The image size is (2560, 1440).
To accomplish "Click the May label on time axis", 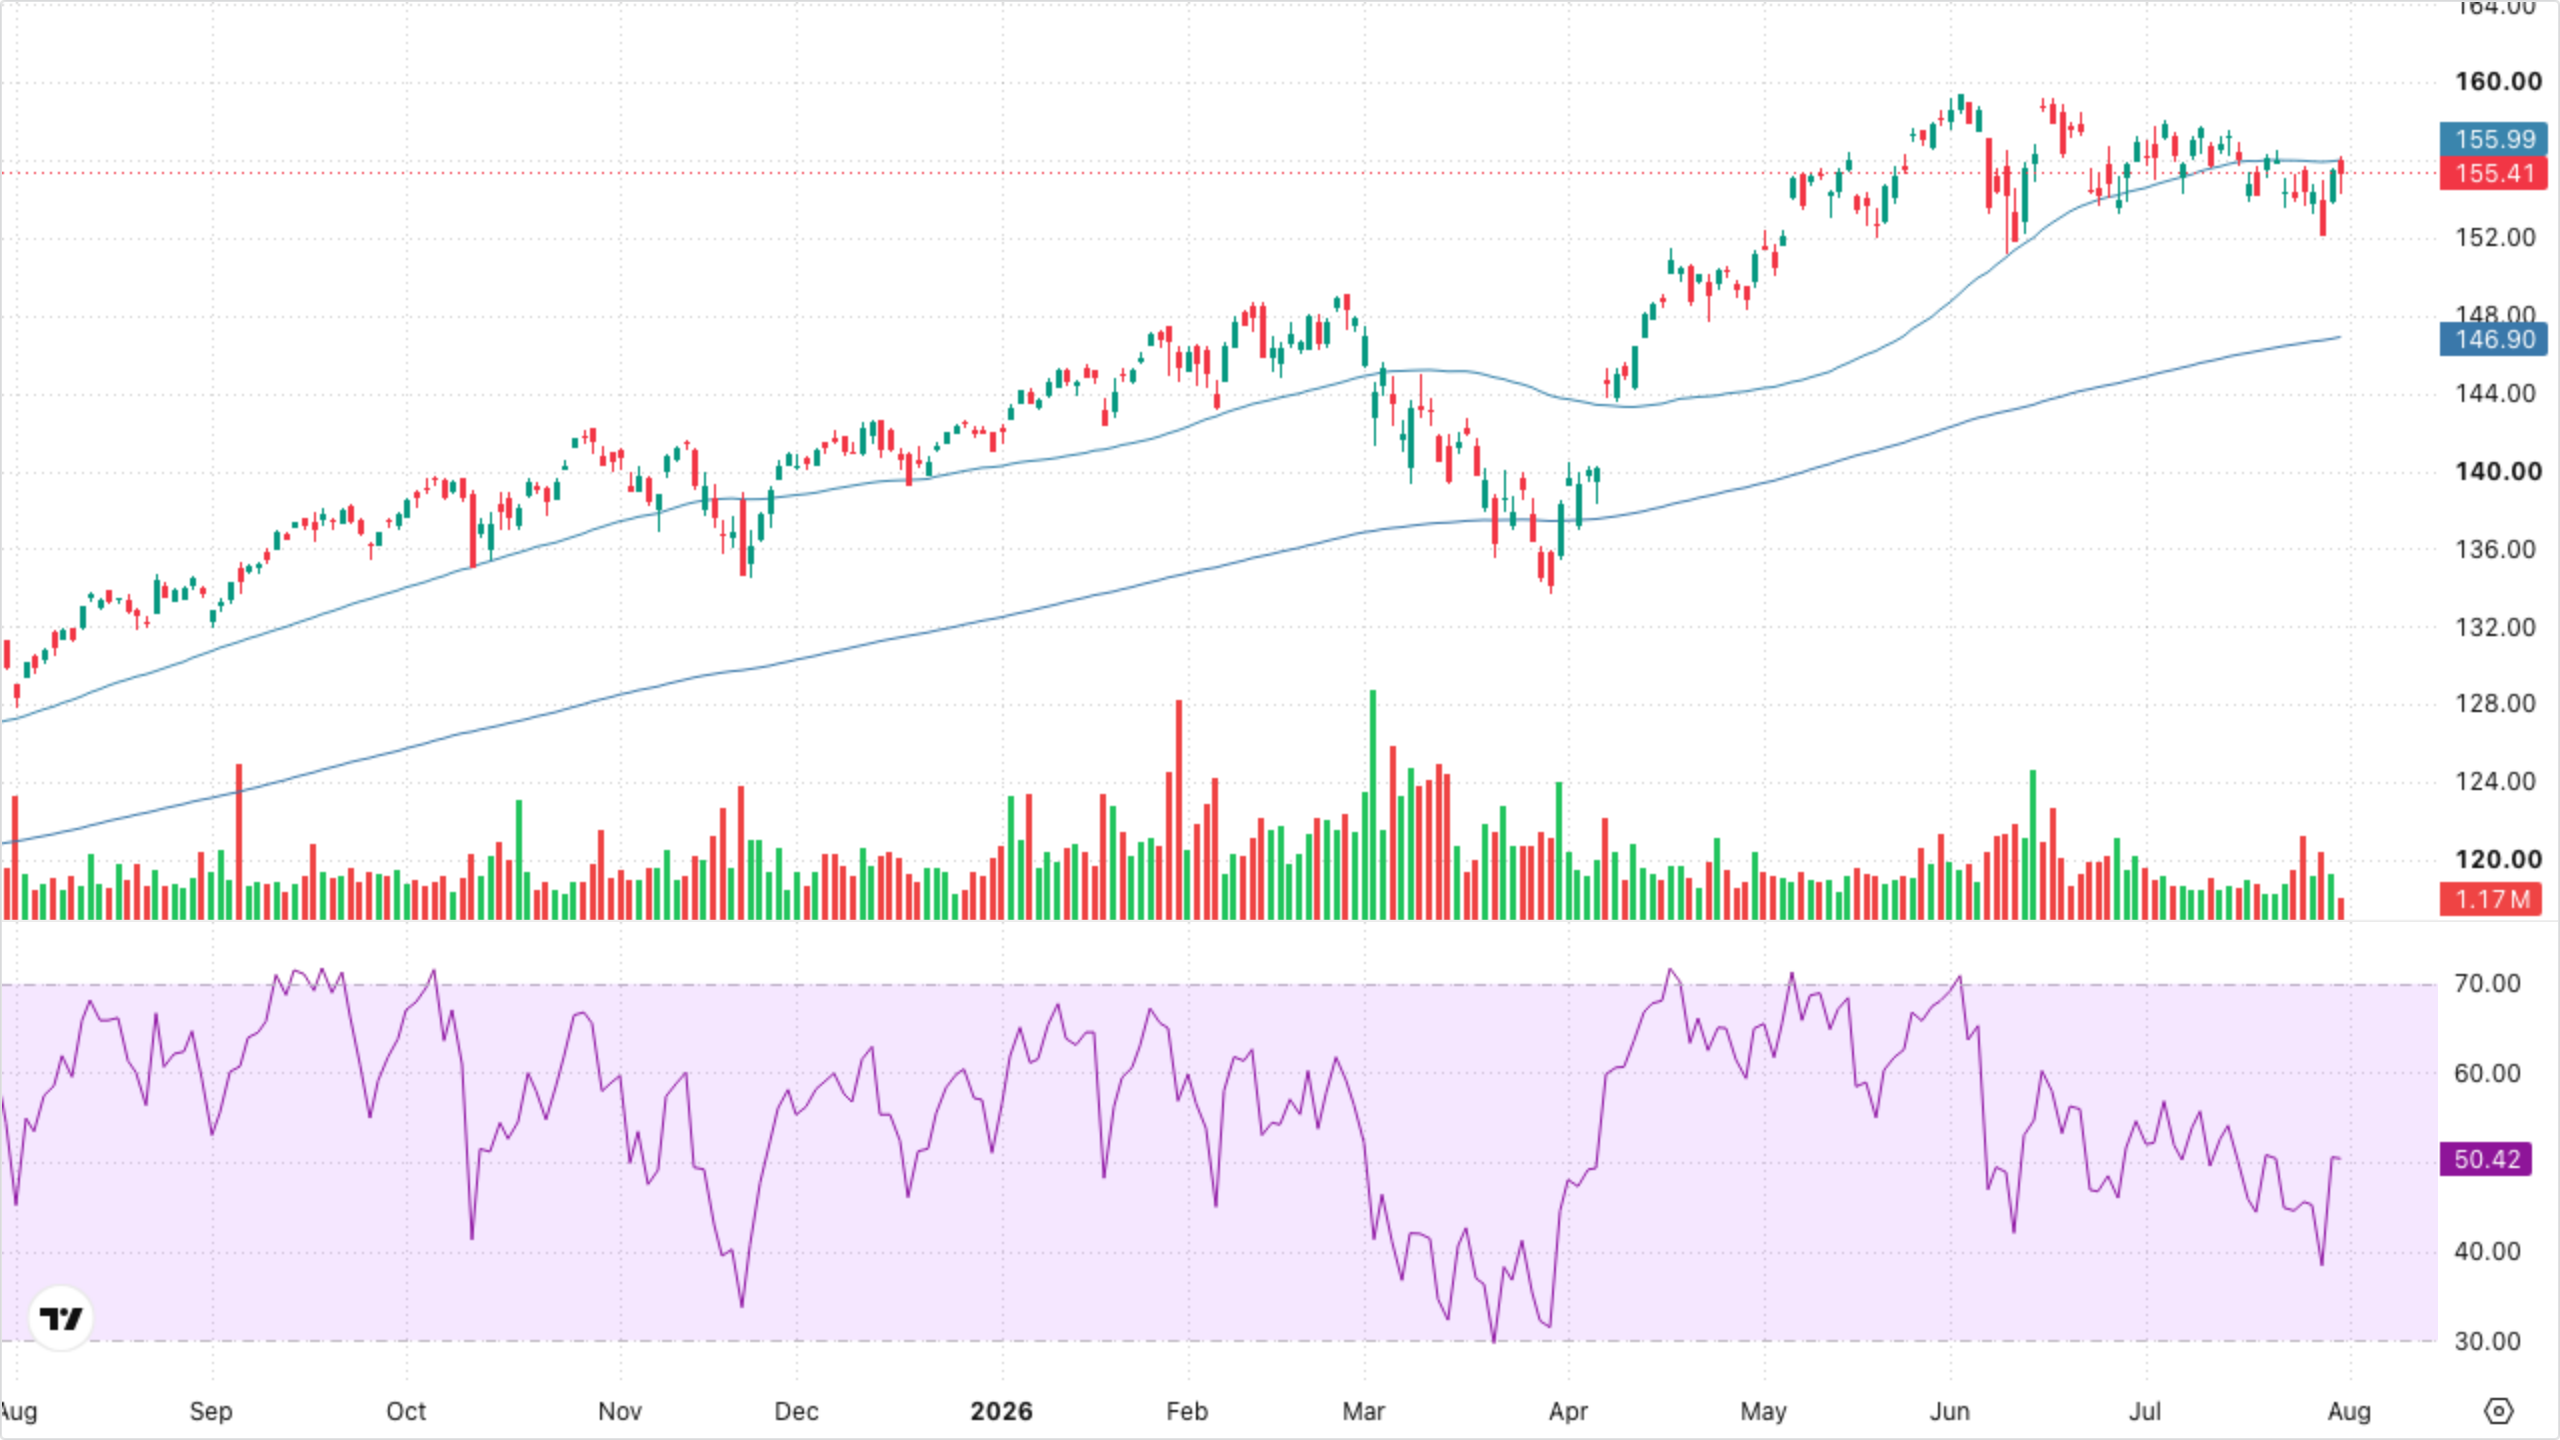I will point(1763,1411).
